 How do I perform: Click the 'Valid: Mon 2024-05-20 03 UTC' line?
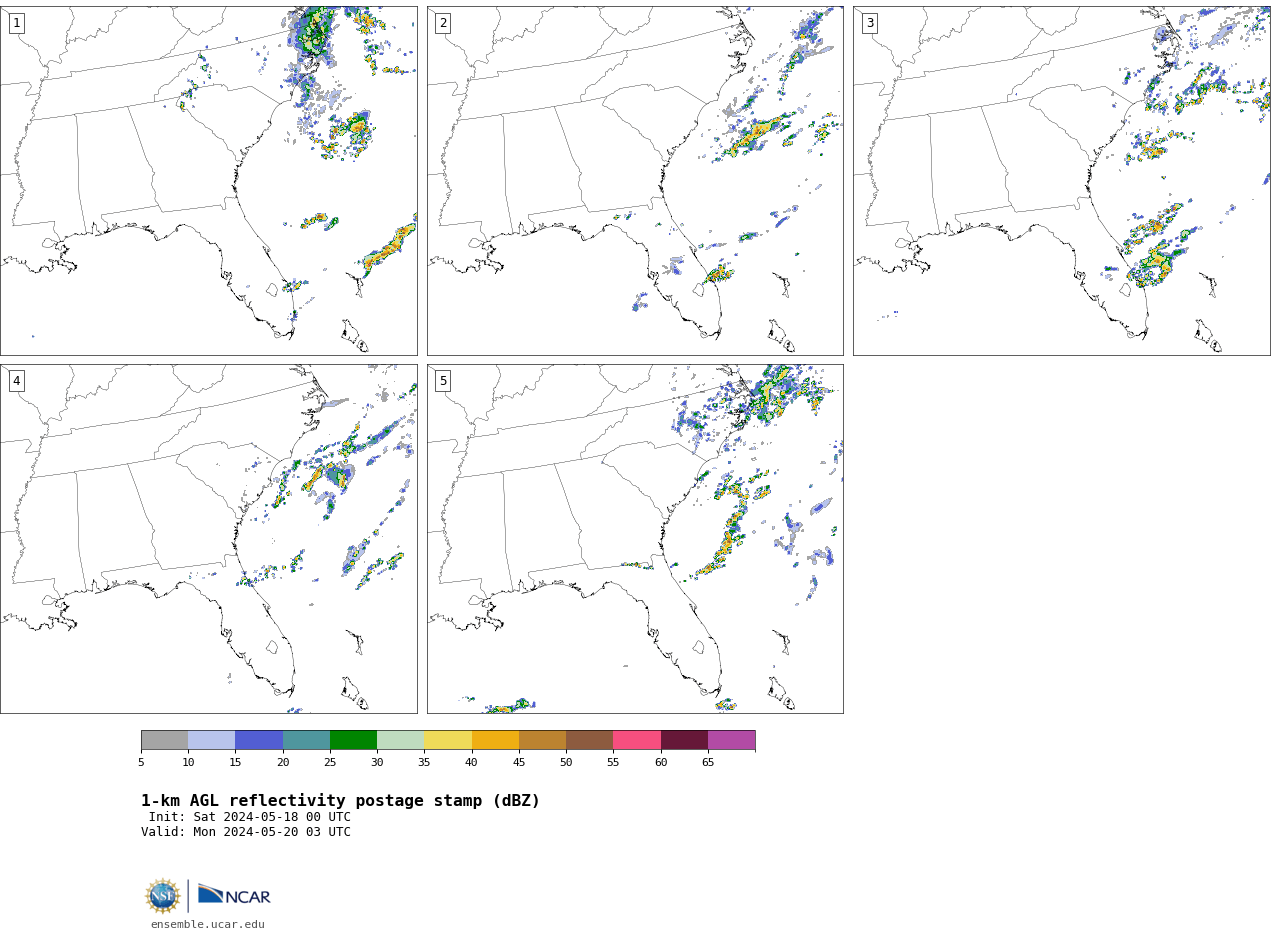coord(246,832)
